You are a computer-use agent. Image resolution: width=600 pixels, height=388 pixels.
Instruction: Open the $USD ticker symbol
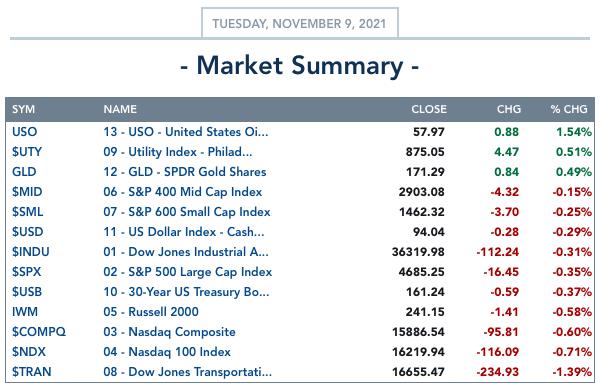point(27,231)
